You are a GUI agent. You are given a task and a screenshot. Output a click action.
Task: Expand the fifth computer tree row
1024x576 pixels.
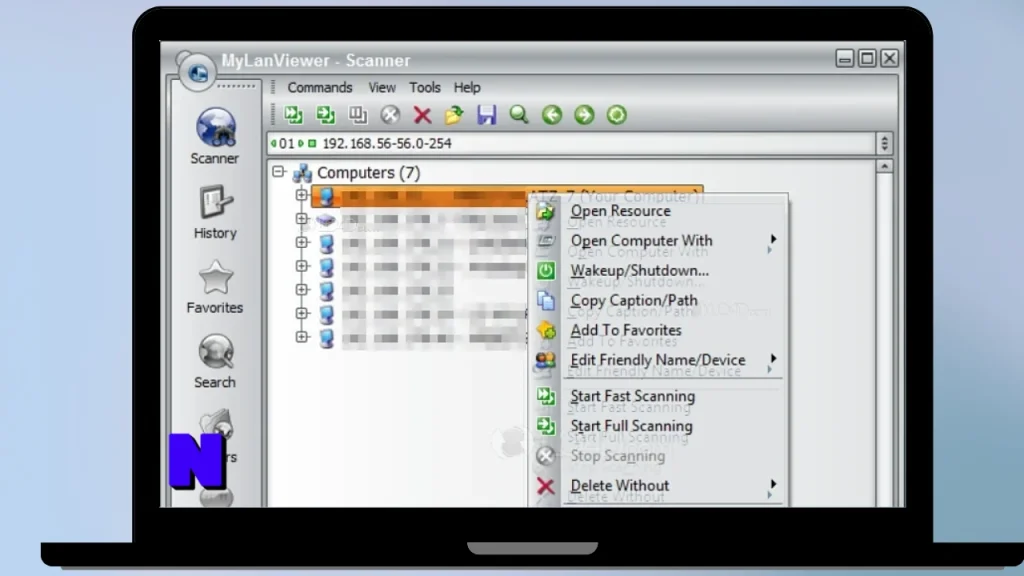[x=302, y=289]
